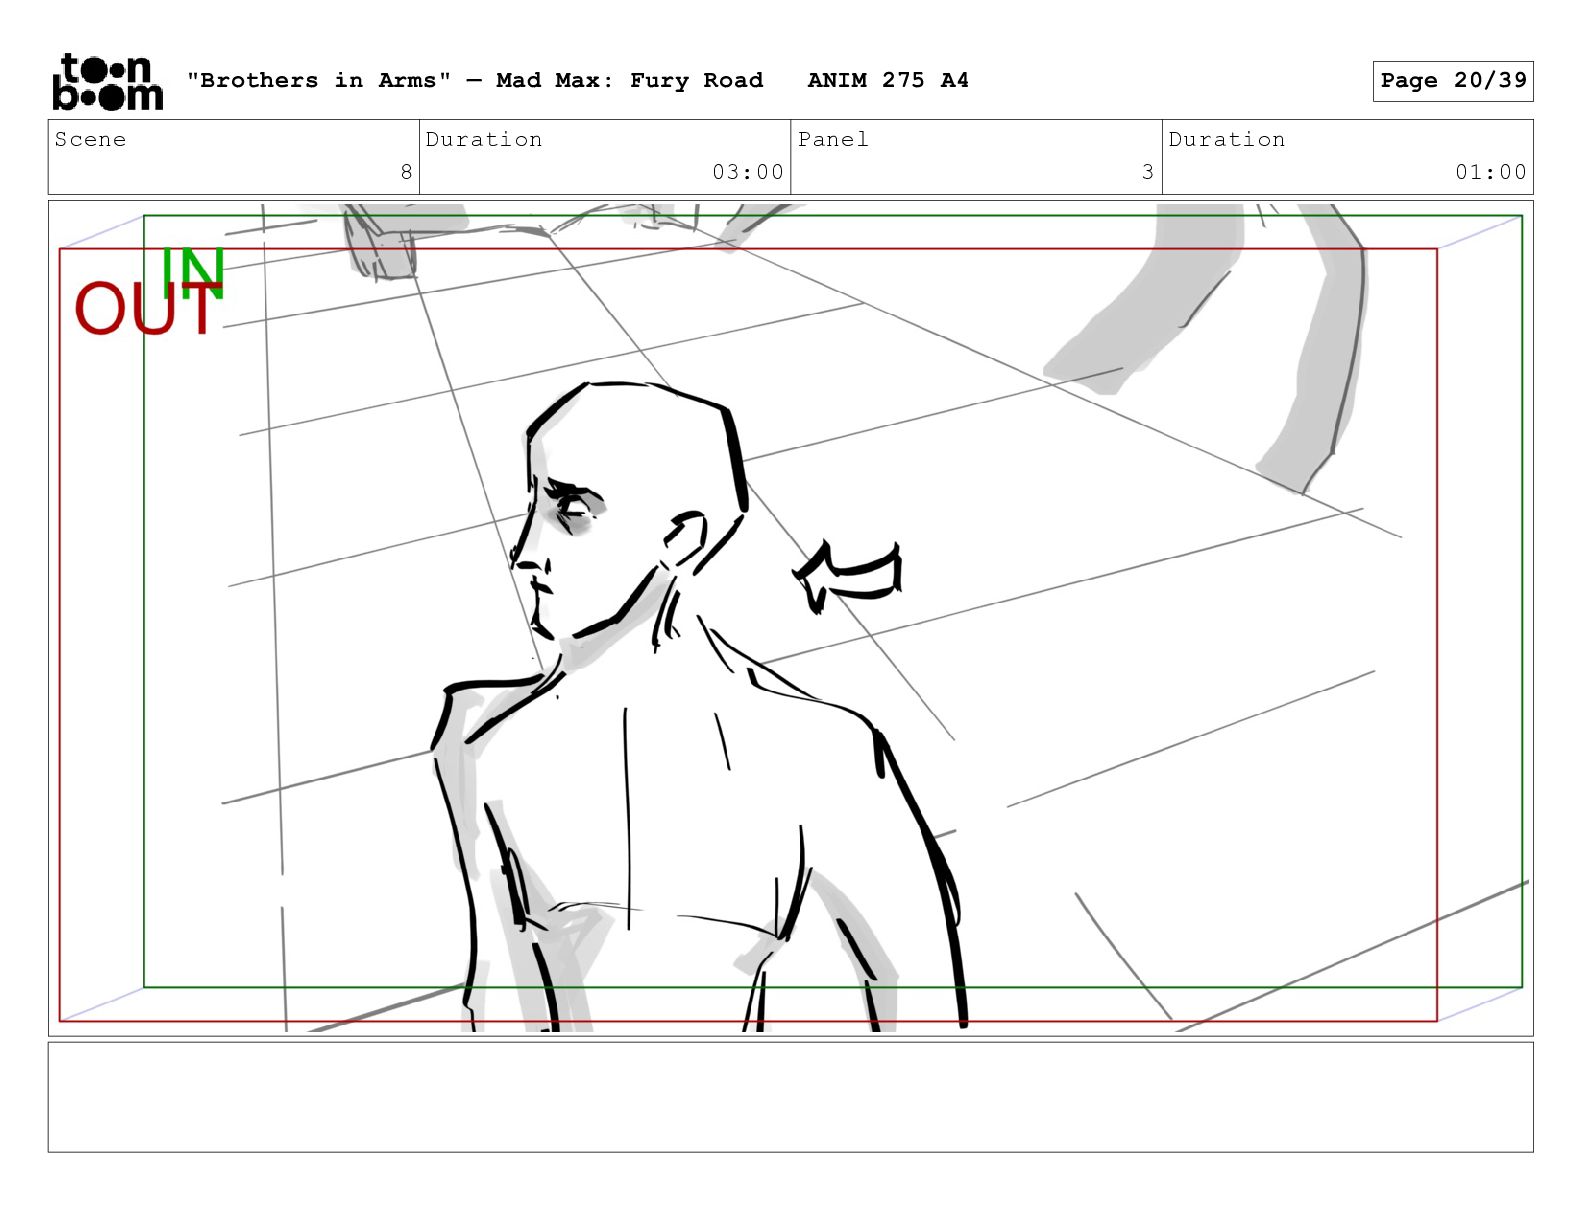Click the empty notes box below panel

790,1097
